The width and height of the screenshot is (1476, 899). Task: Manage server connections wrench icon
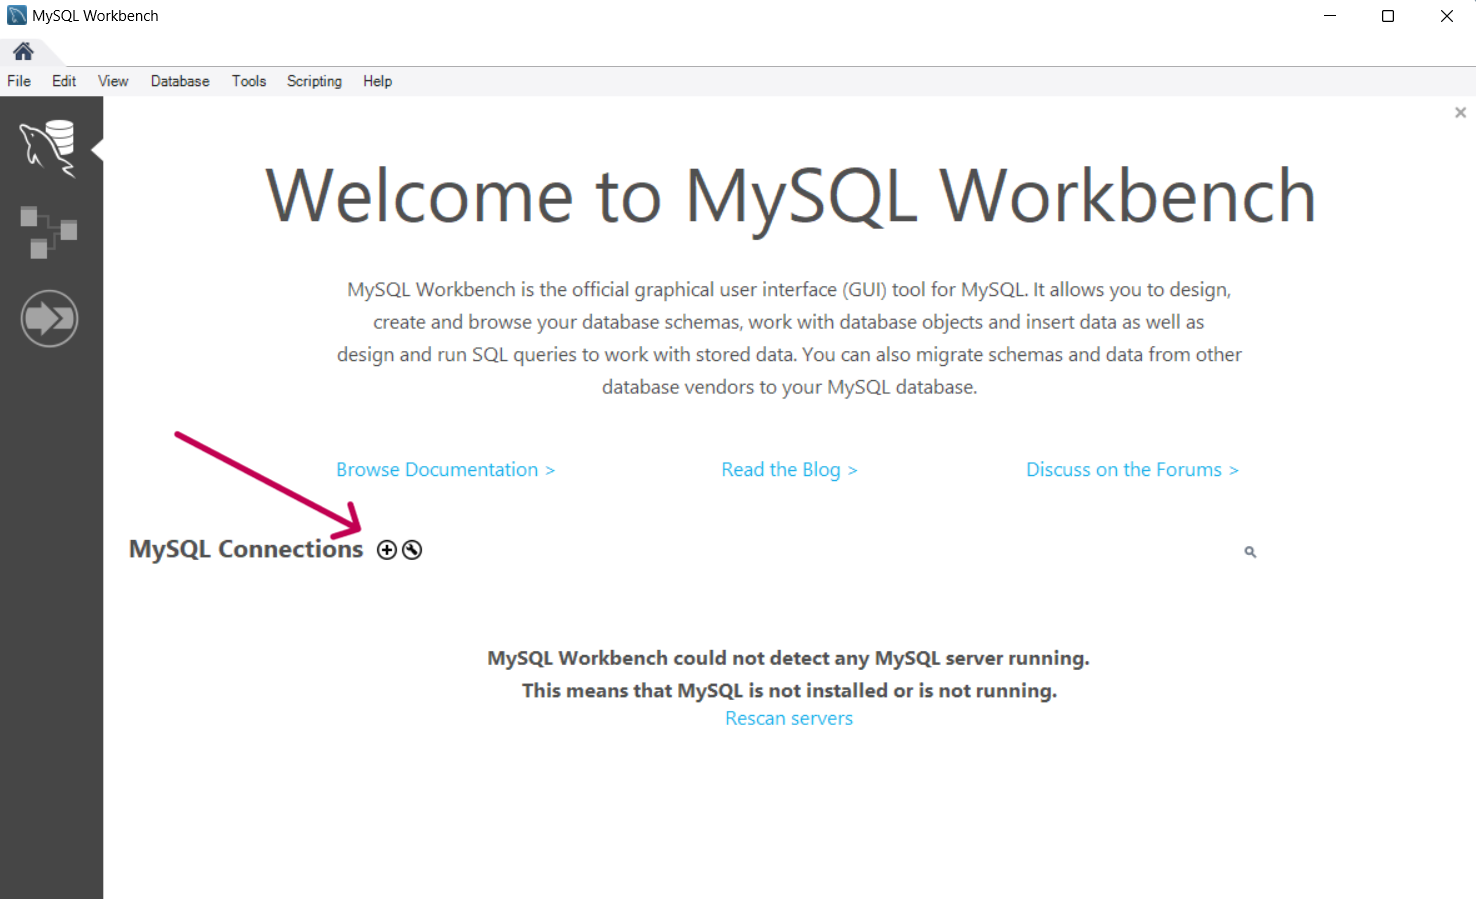point(412,550)
